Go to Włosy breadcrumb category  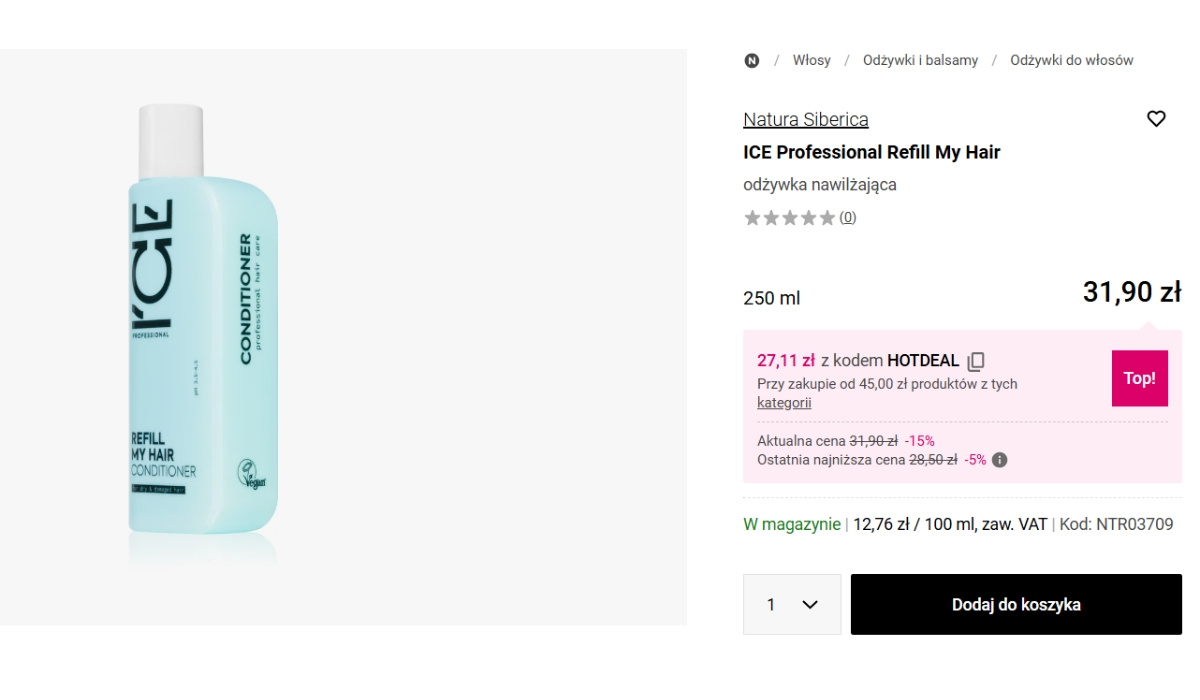tap(811, 60)
